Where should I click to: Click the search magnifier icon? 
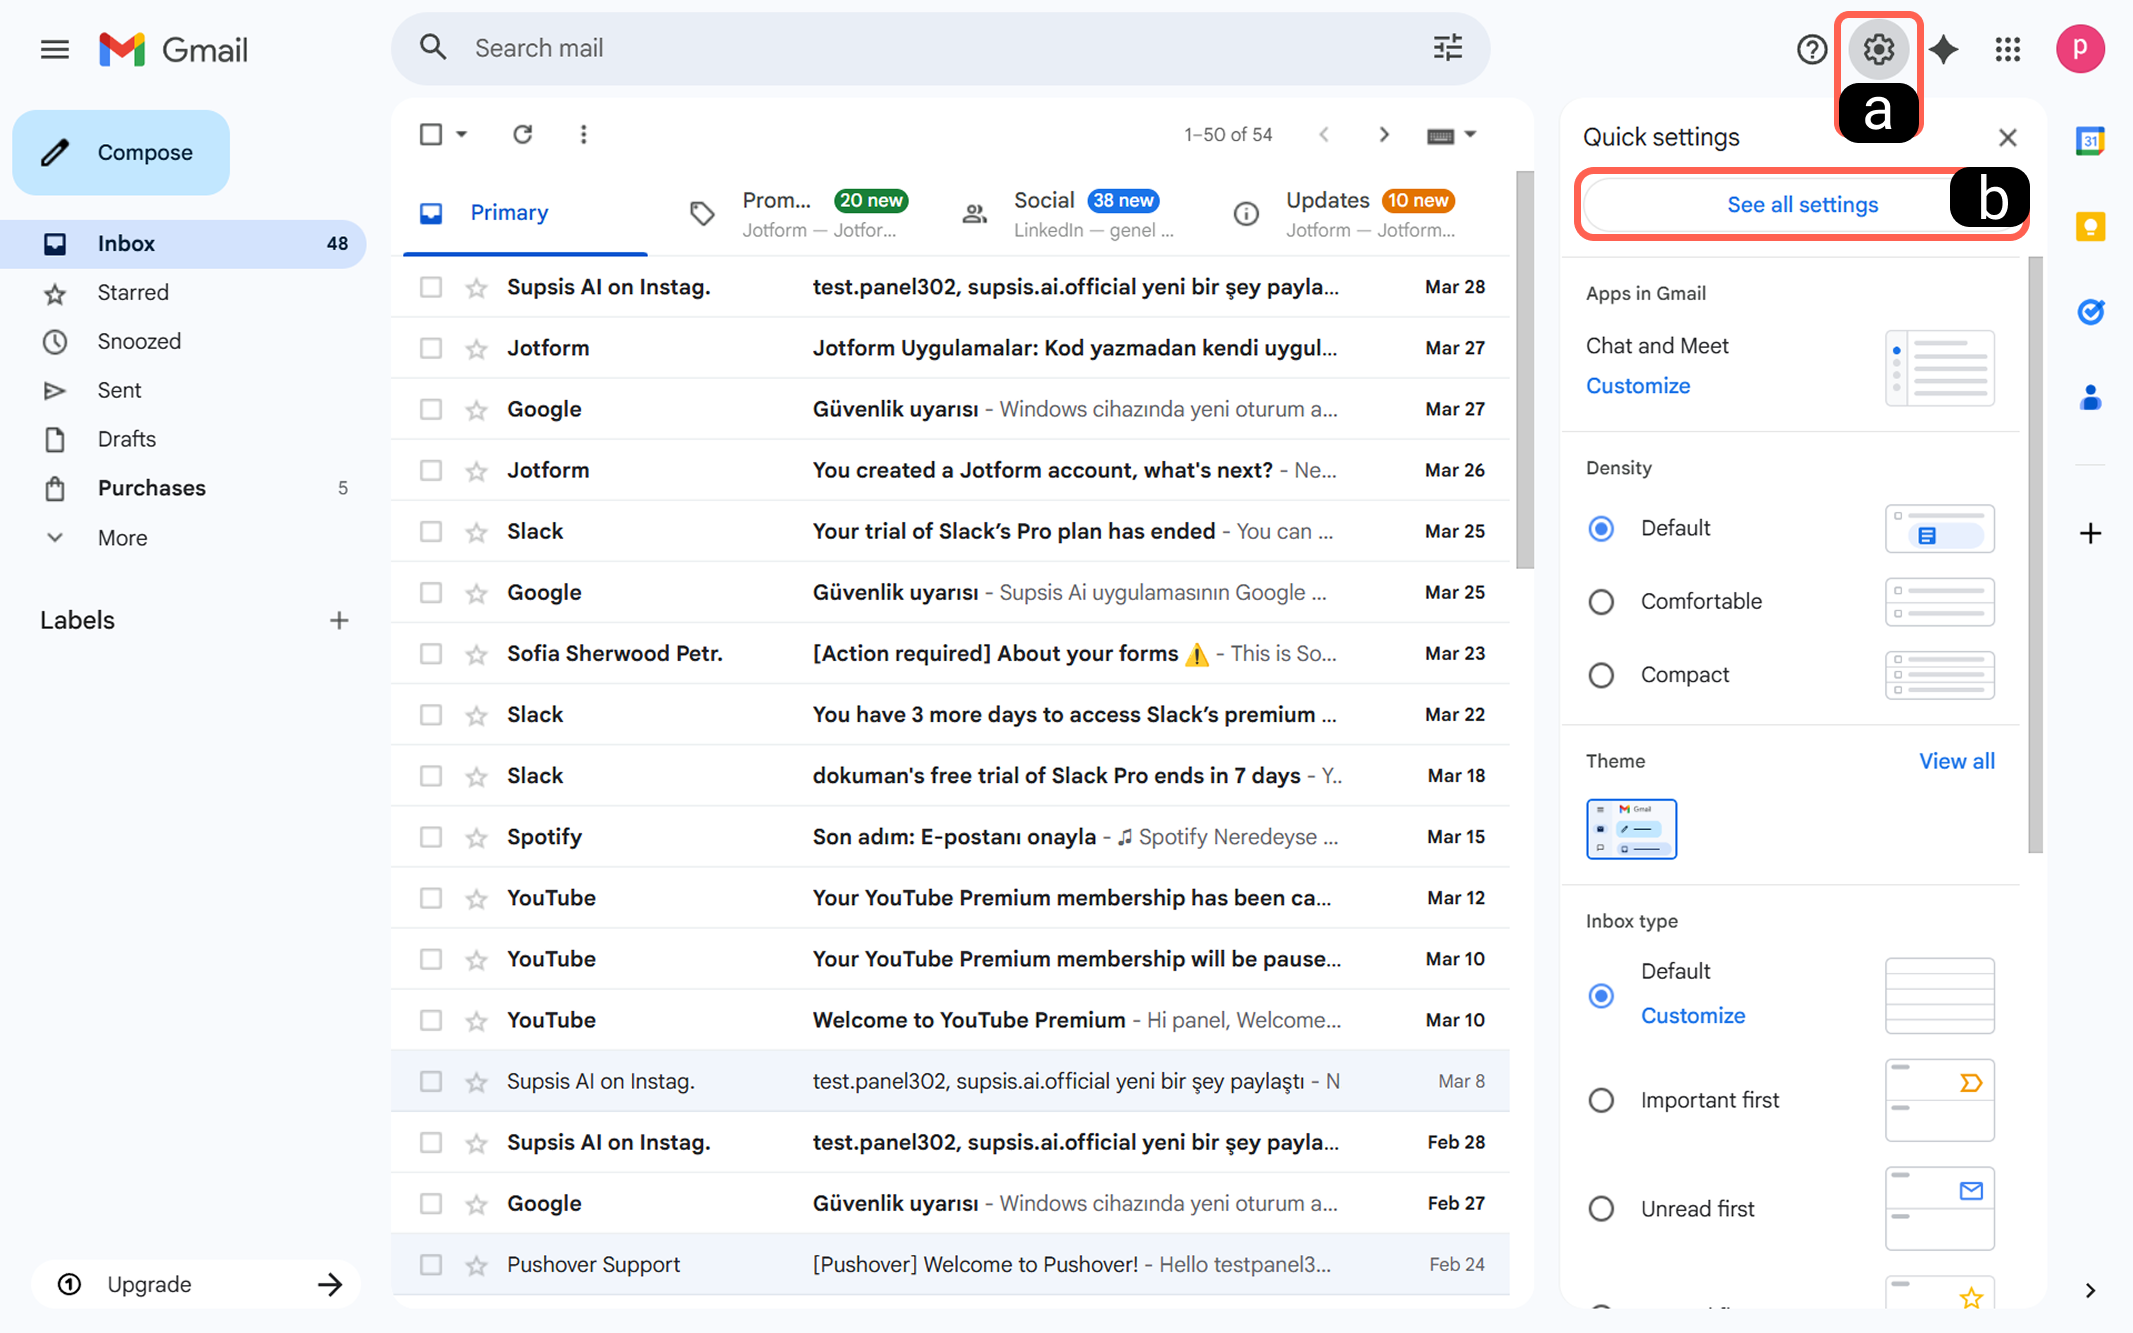pyautogui.click(x=433, y=47)
